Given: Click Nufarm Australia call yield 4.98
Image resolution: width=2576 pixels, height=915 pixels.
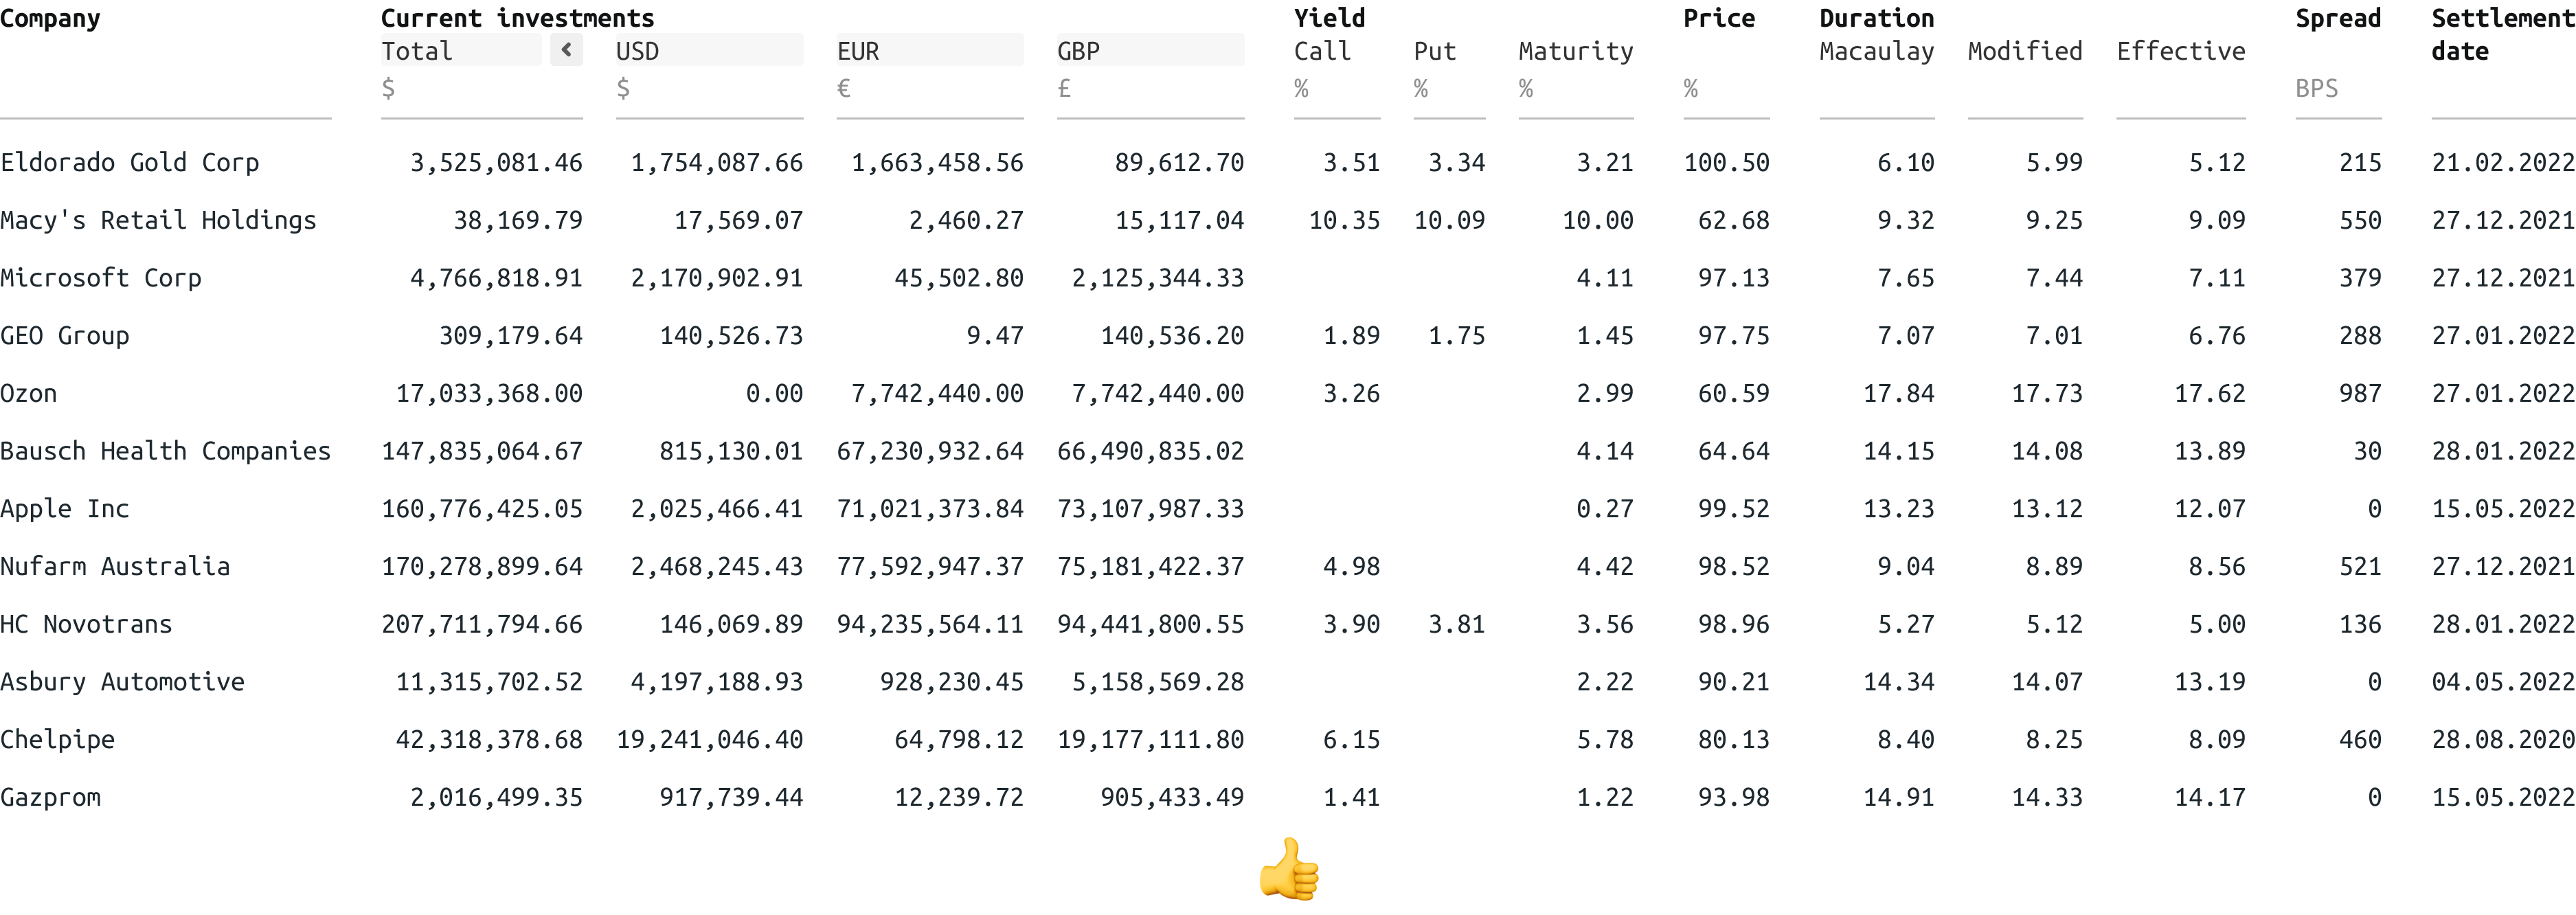Looking at the screenshot, I should coord(1351,567).
